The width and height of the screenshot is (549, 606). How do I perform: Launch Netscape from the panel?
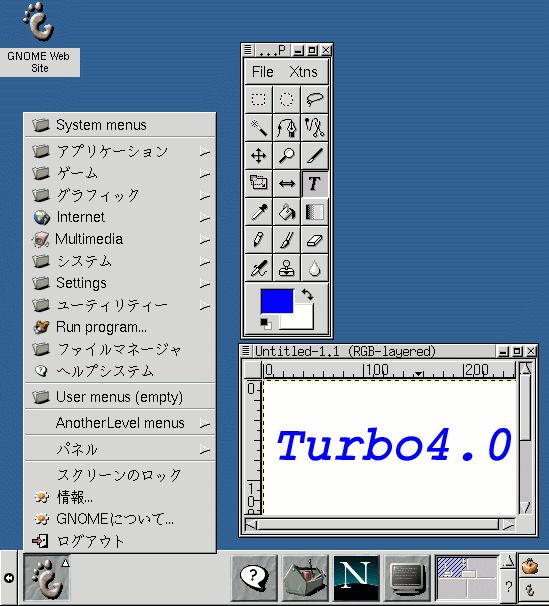click(356, 578)
